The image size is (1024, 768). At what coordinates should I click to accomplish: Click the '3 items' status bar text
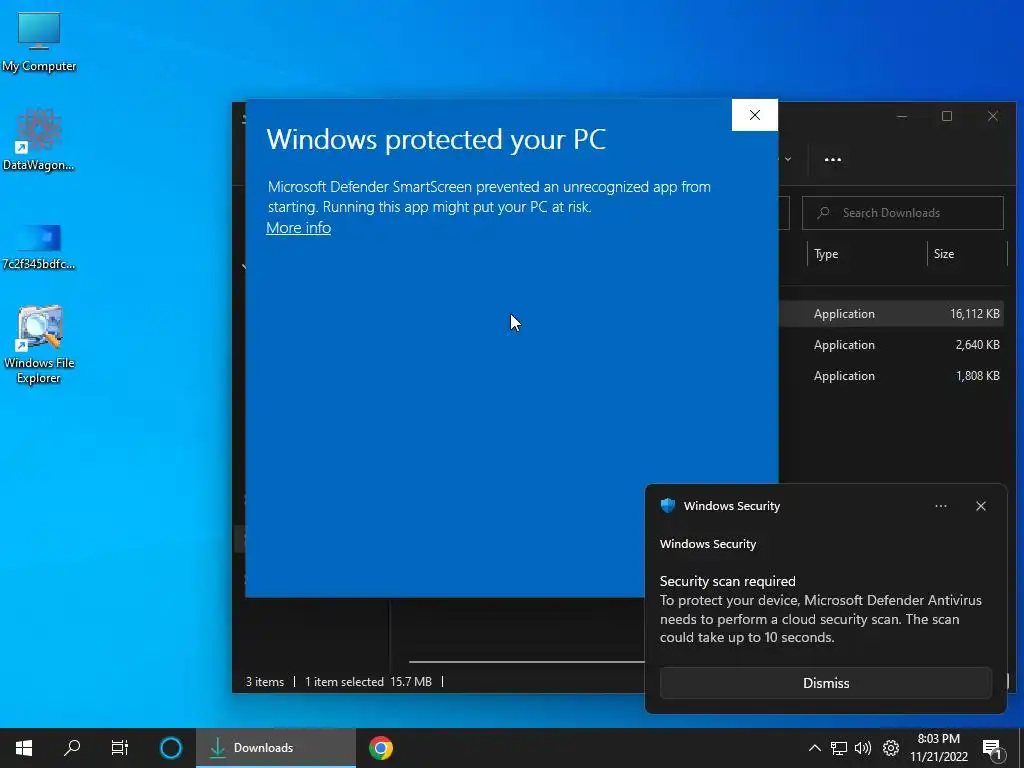264,682
